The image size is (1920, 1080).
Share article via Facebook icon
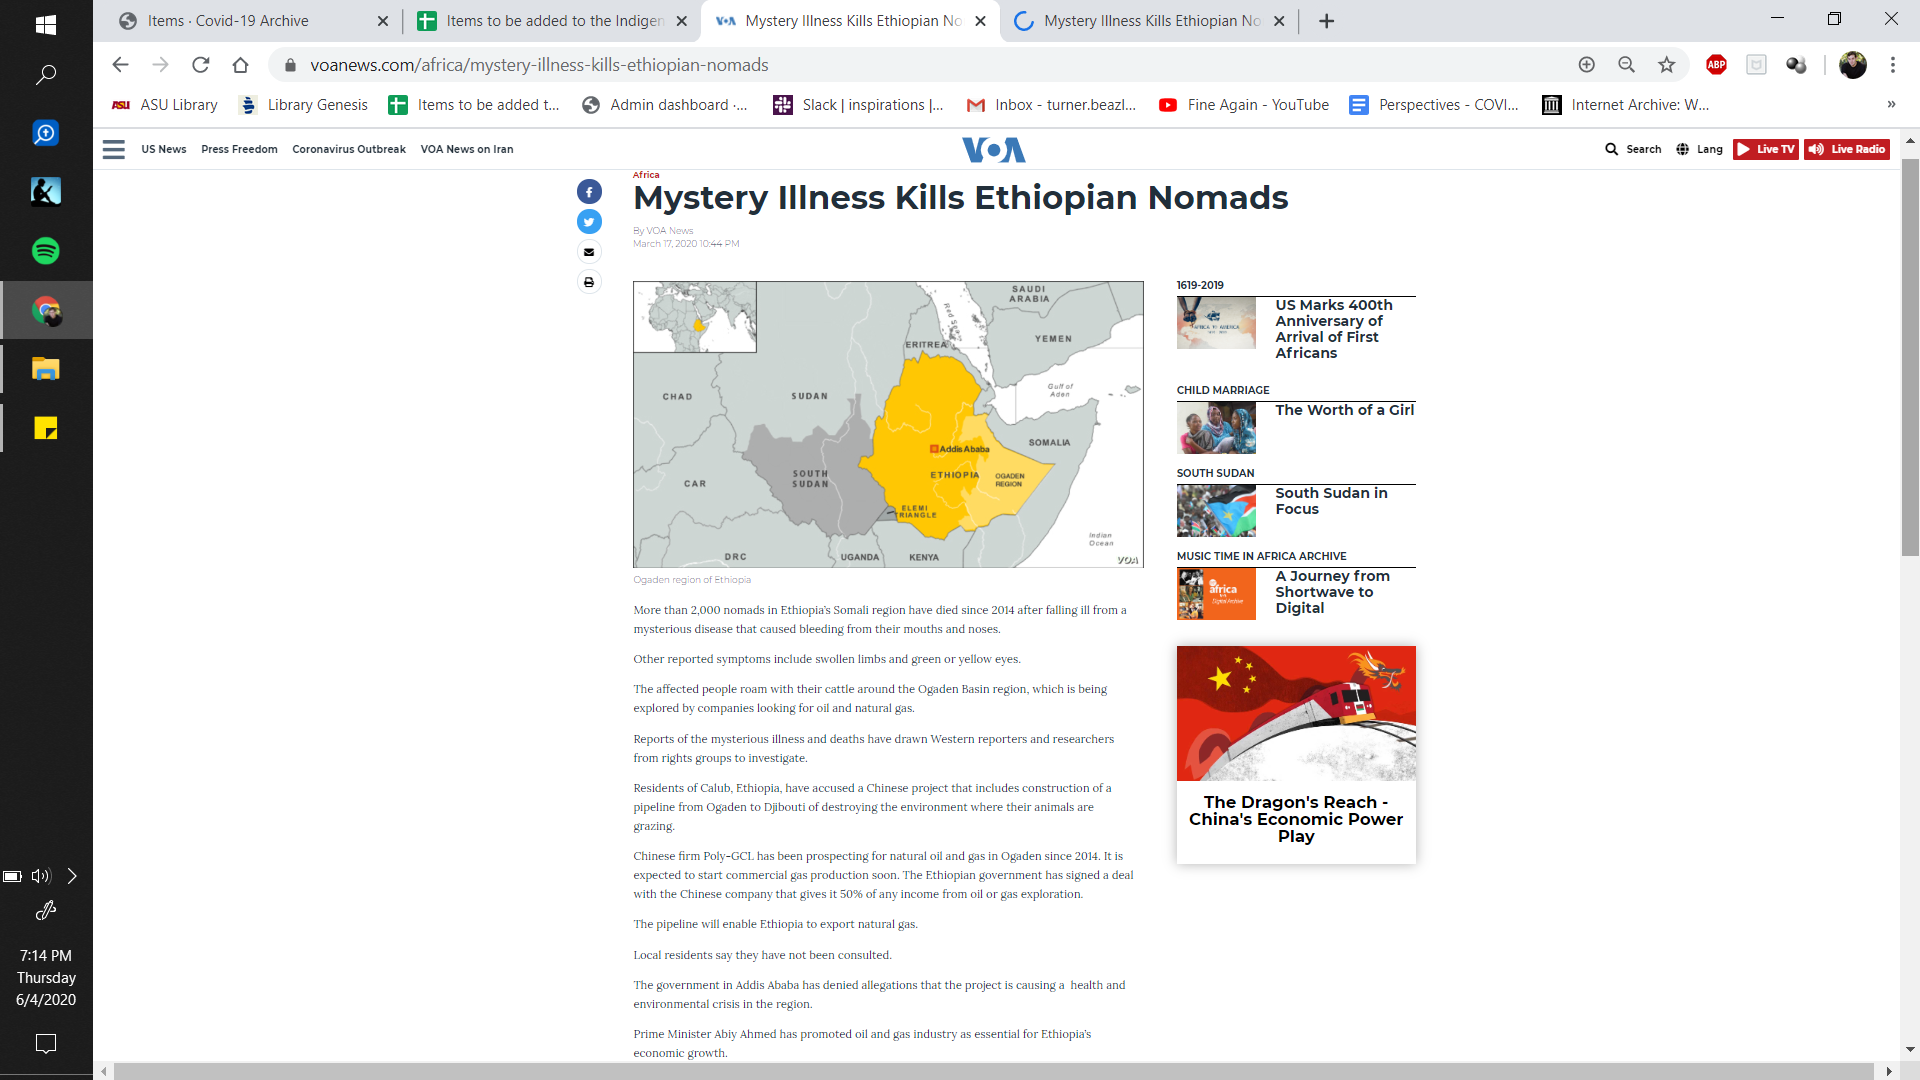589,192
